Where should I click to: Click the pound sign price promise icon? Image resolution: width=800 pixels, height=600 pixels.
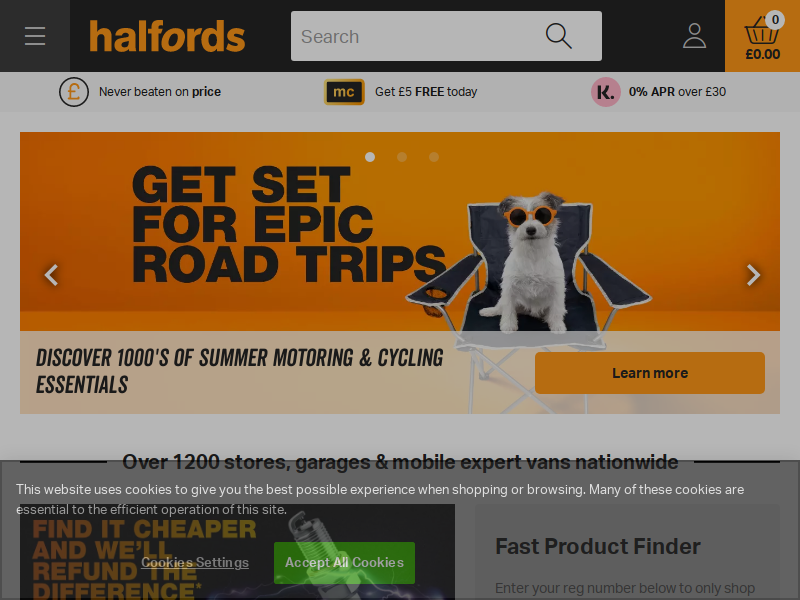[74, 92]
